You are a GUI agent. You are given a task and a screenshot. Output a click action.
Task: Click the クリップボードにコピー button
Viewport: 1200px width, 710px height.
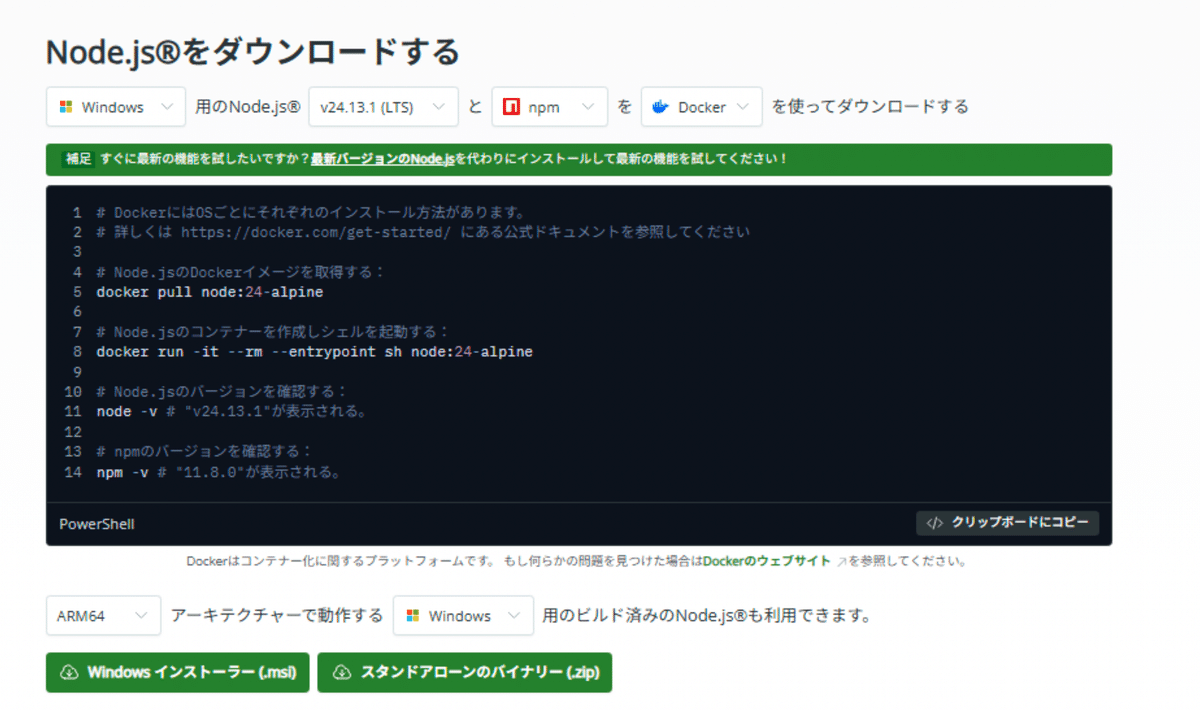click(1007, 523)
